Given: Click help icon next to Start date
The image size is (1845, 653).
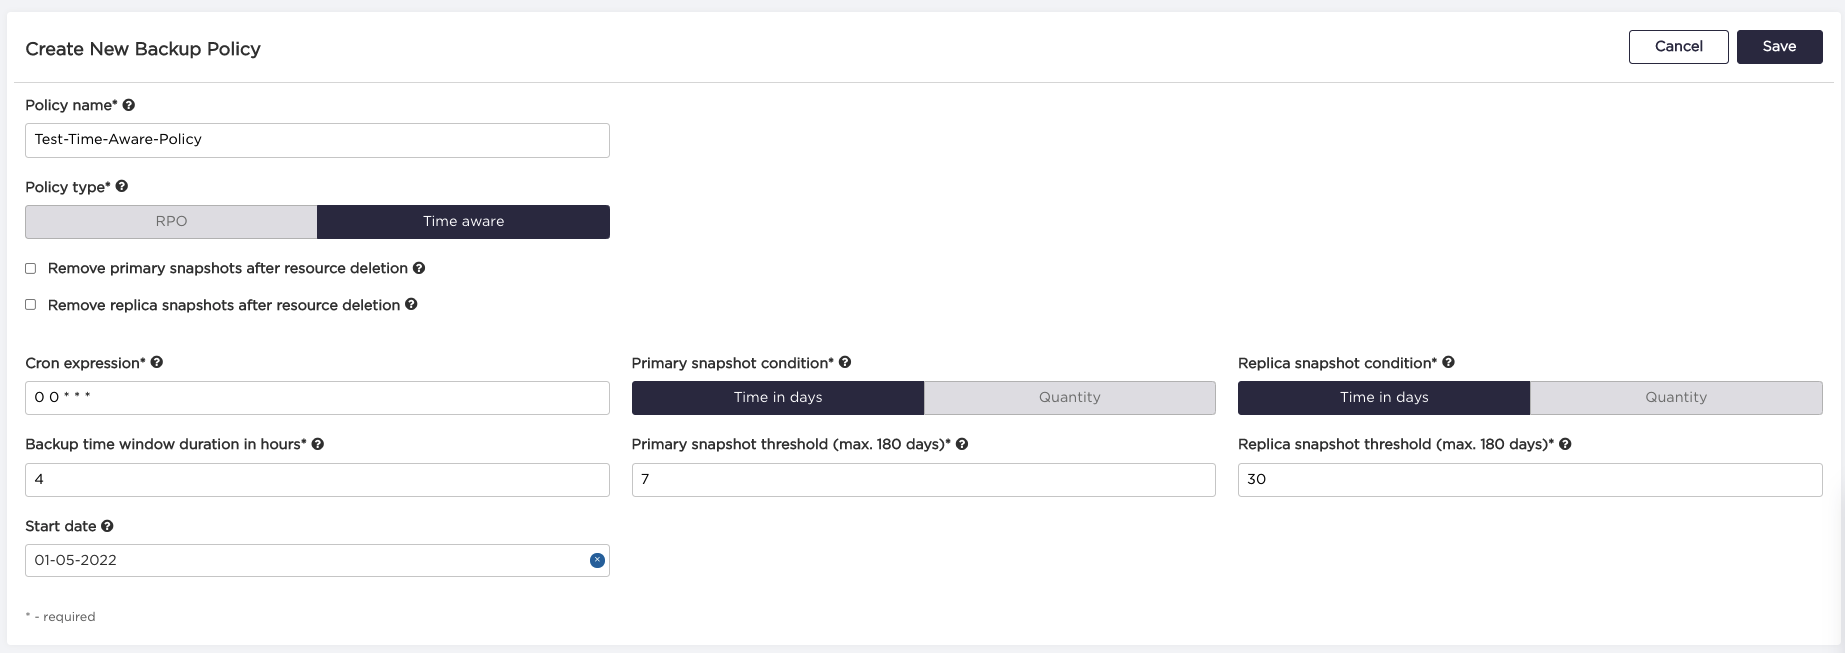Looking at the screenshot, I should [x=107, y=526].
